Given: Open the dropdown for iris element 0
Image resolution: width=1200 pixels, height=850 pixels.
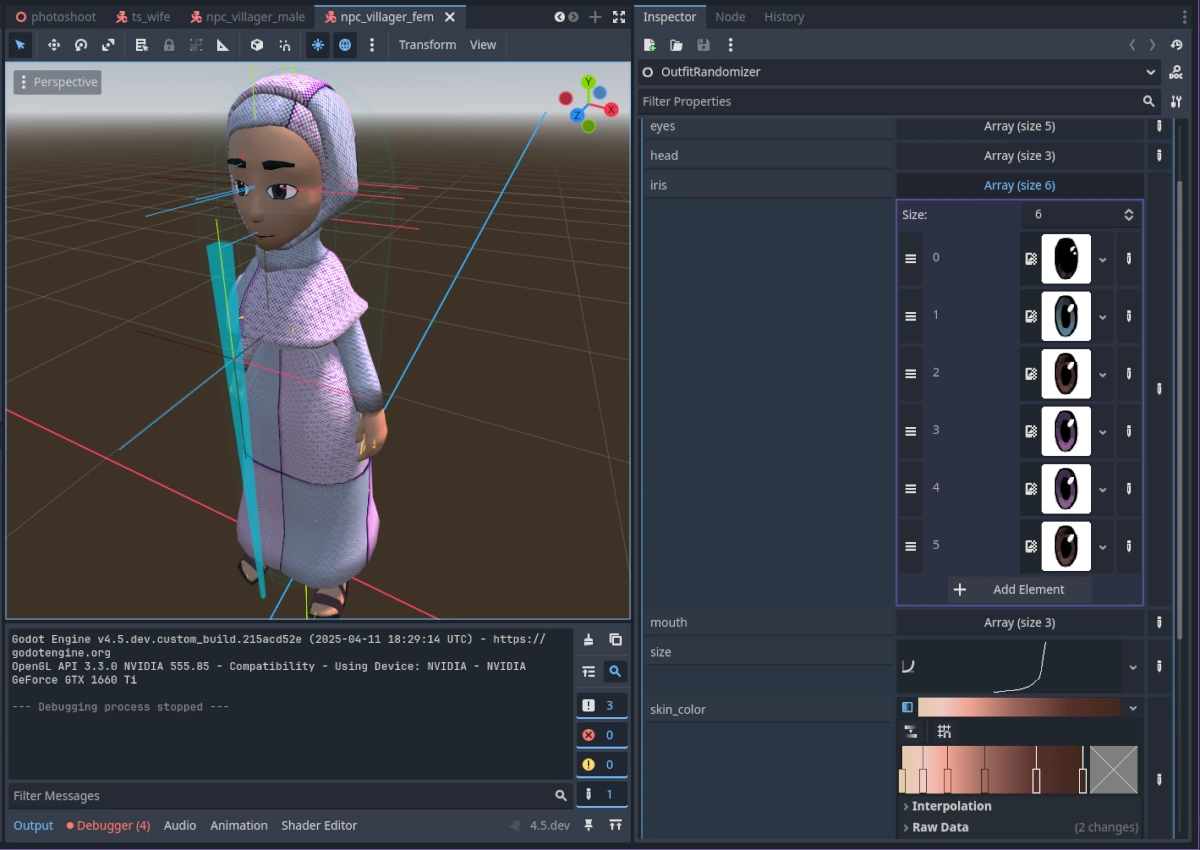Looking at the screenshot, I should 1102,258.
